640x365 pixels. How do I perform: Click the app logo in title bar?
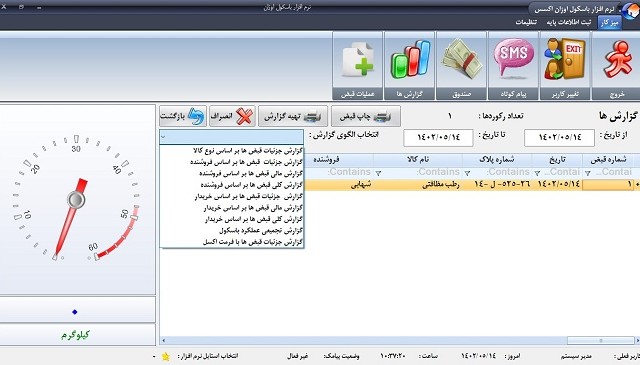point(630,11)
